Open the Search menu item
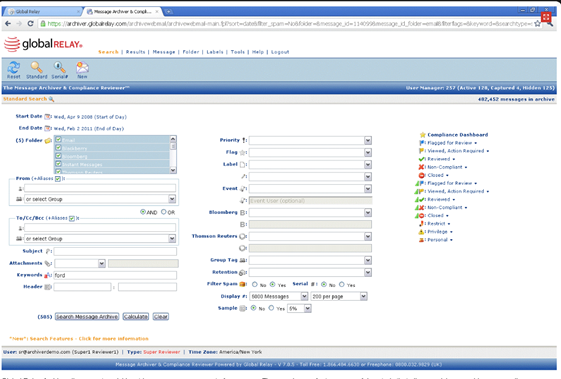This screenshot has width=561, height=379. [x=108, y=52]
